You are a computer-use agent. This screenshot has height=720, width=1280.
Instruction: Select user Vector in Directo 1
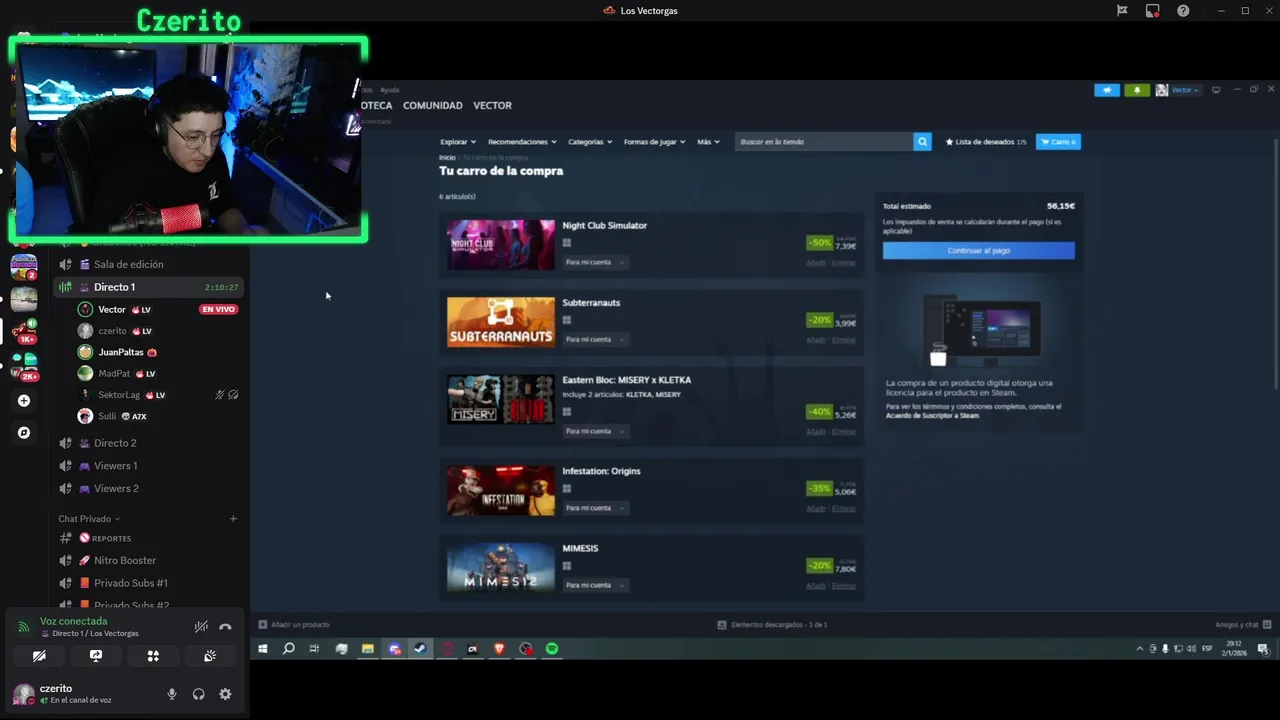[x=112, y=310]
